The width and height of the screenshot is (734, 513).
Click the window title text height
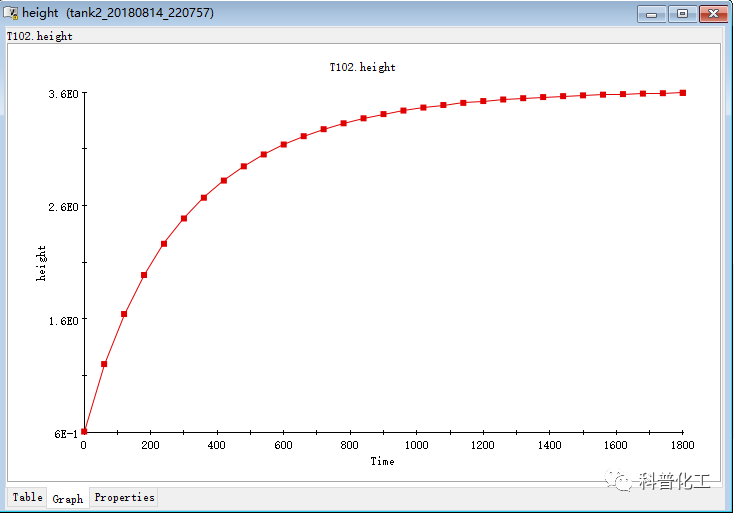click(x=40, y=14)
